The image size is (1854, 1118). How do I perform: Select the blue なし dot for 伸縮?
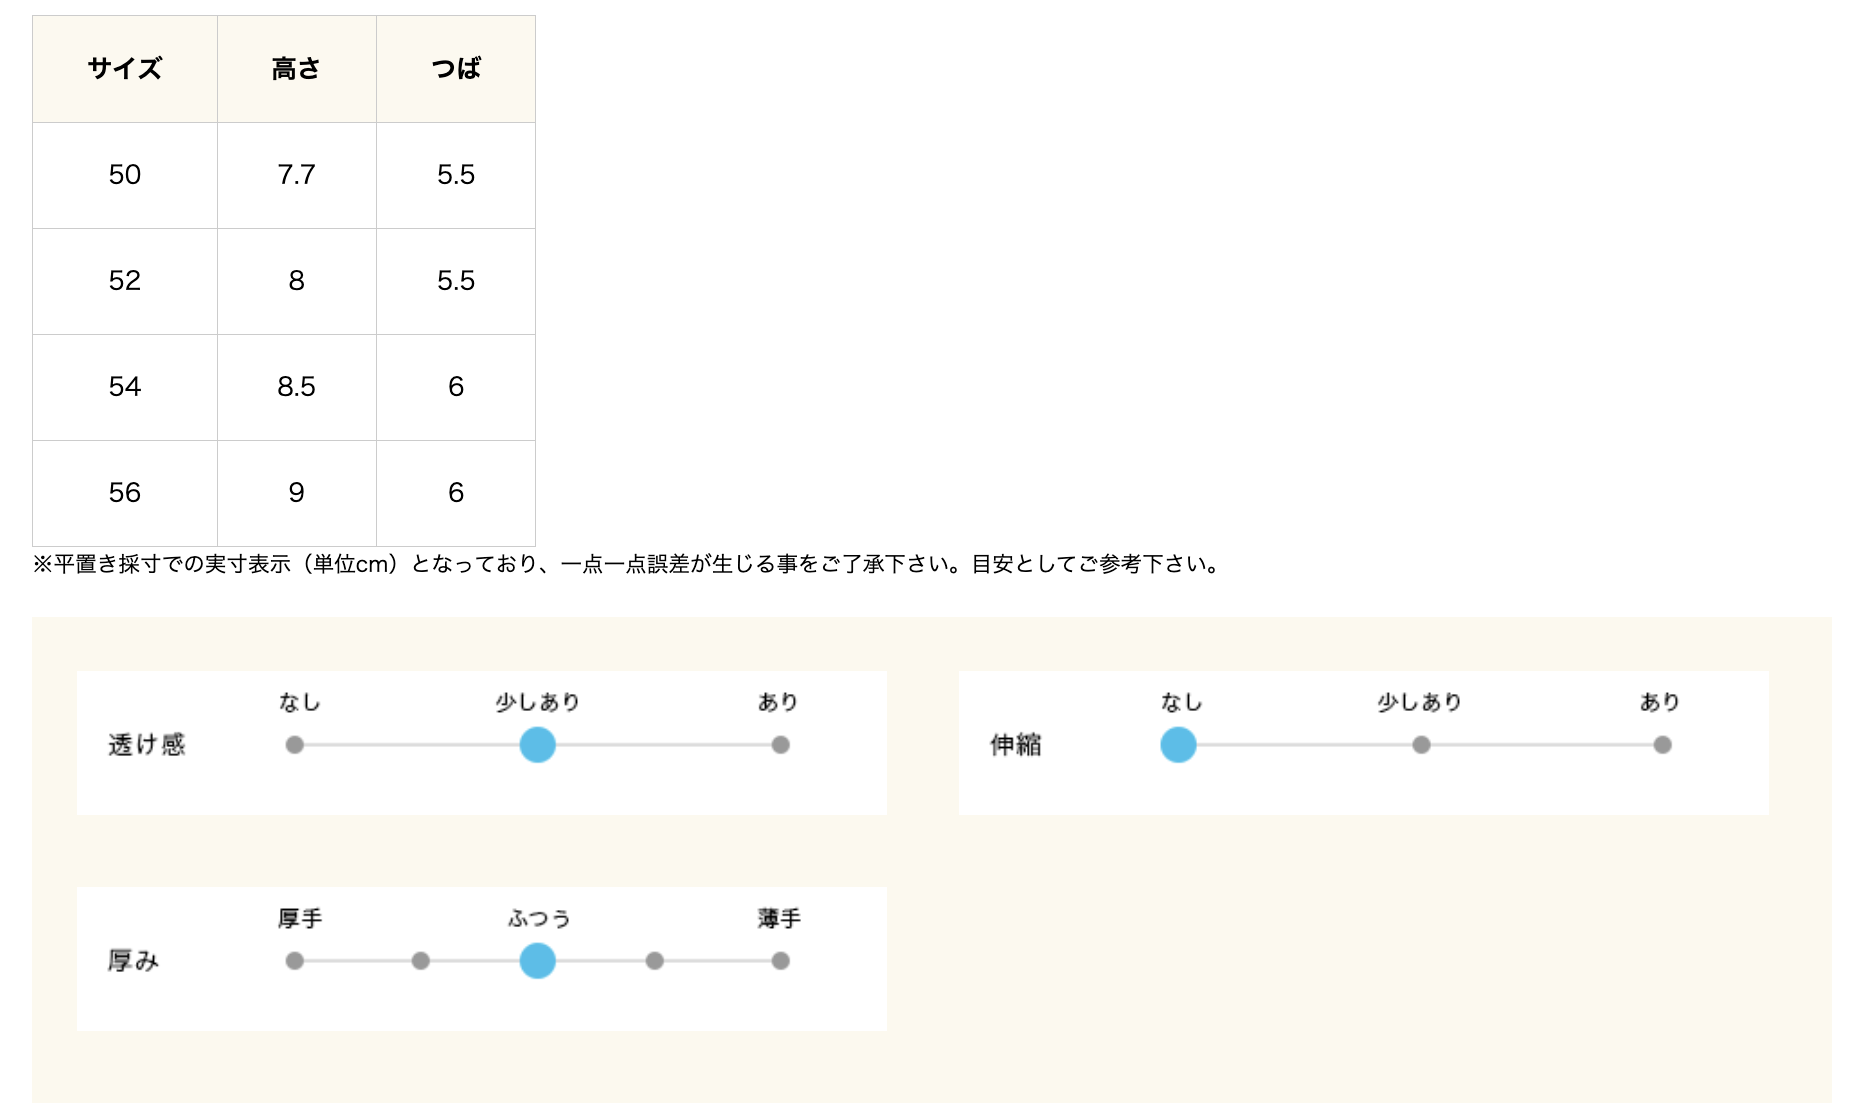coord(1178,745)
